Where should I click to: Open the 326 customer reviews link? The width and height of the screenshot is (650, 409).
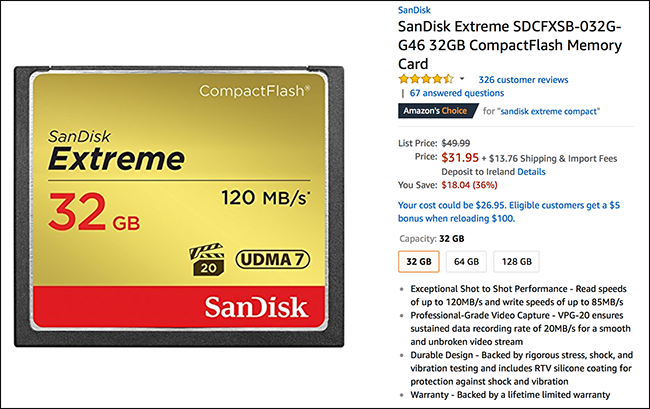point(523,79)
